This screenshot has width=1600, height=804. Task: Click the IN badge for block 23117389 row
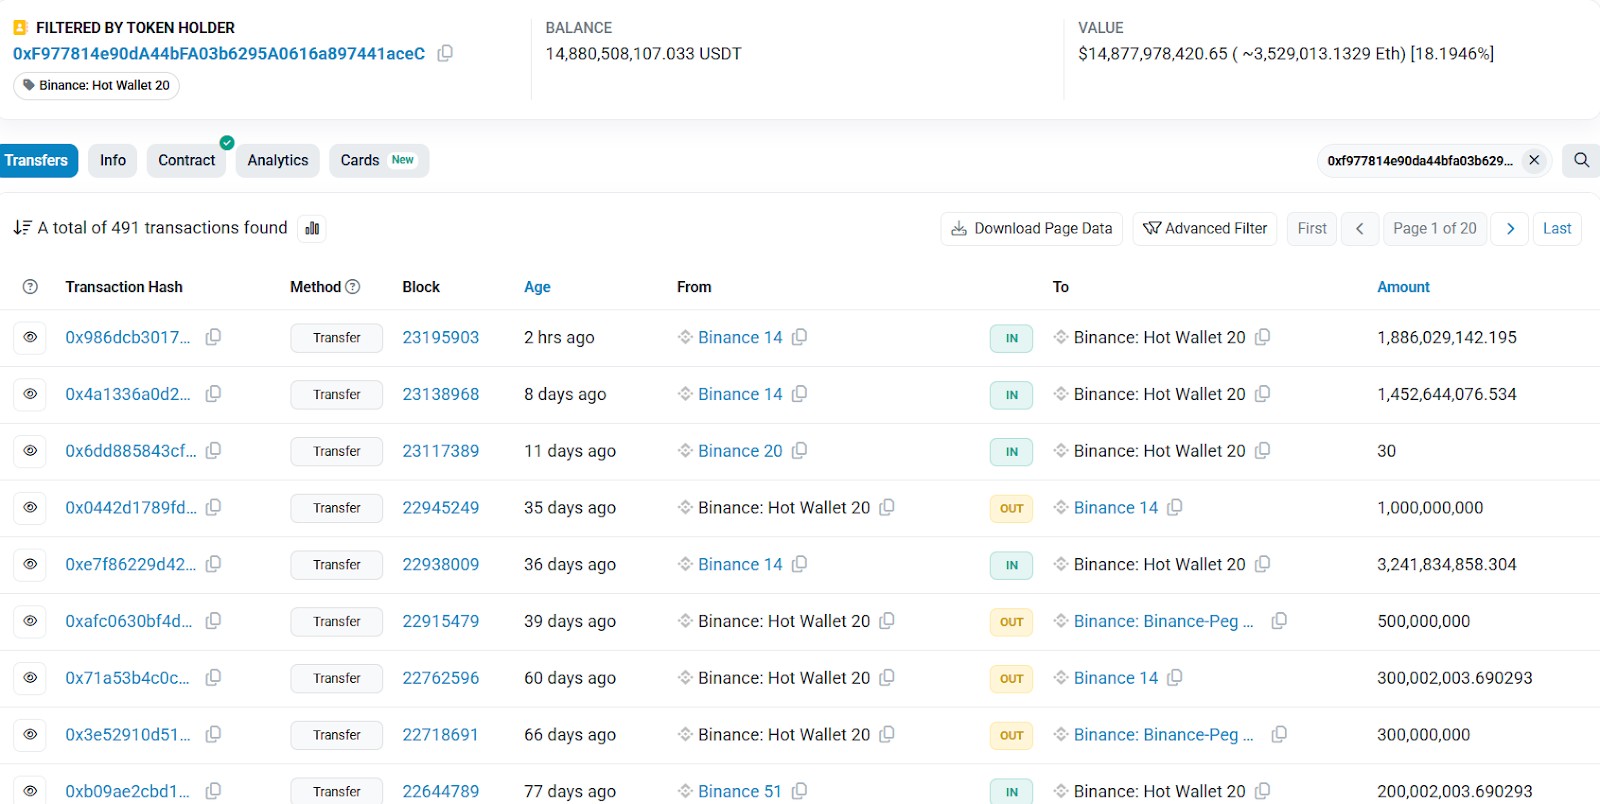1012,452
